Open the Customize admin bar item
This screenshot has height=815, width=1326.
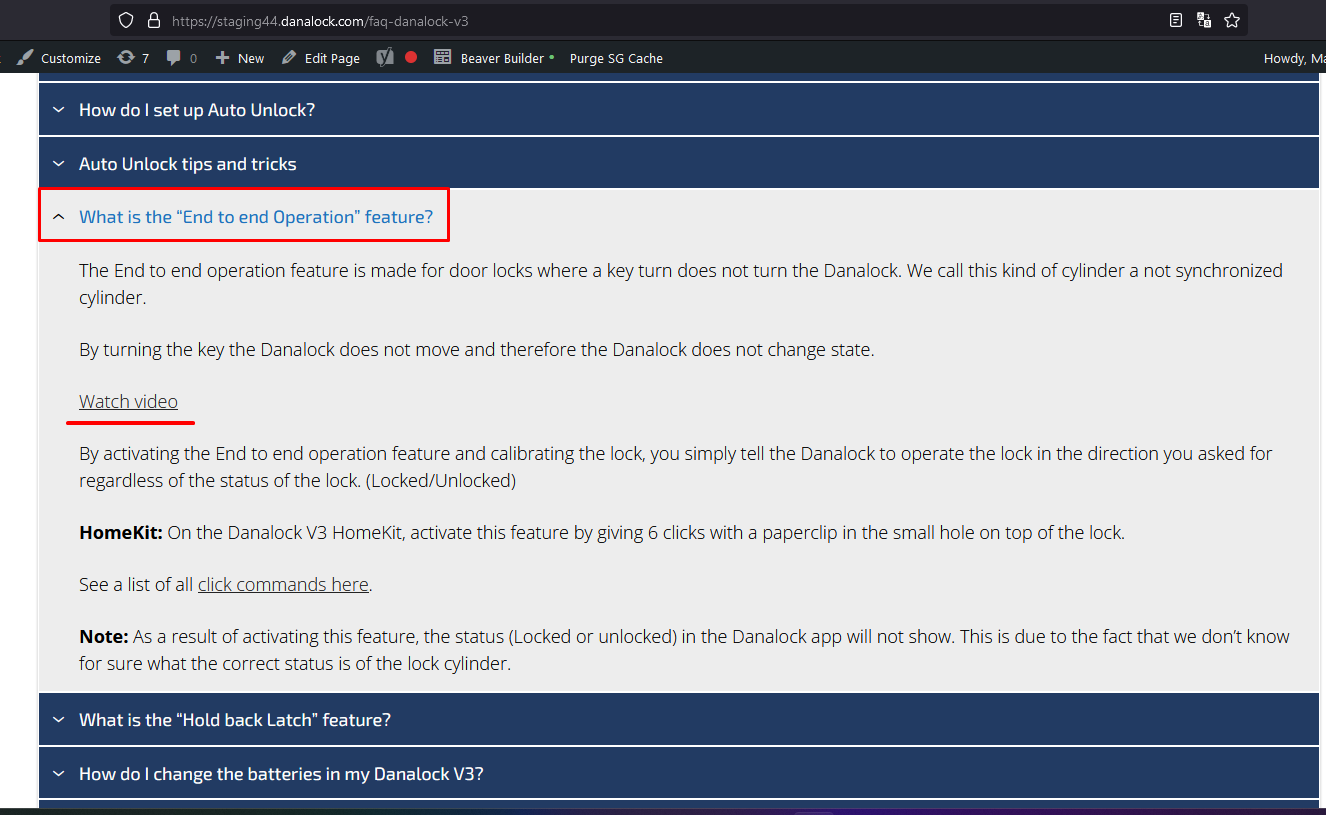click(59, 58)
